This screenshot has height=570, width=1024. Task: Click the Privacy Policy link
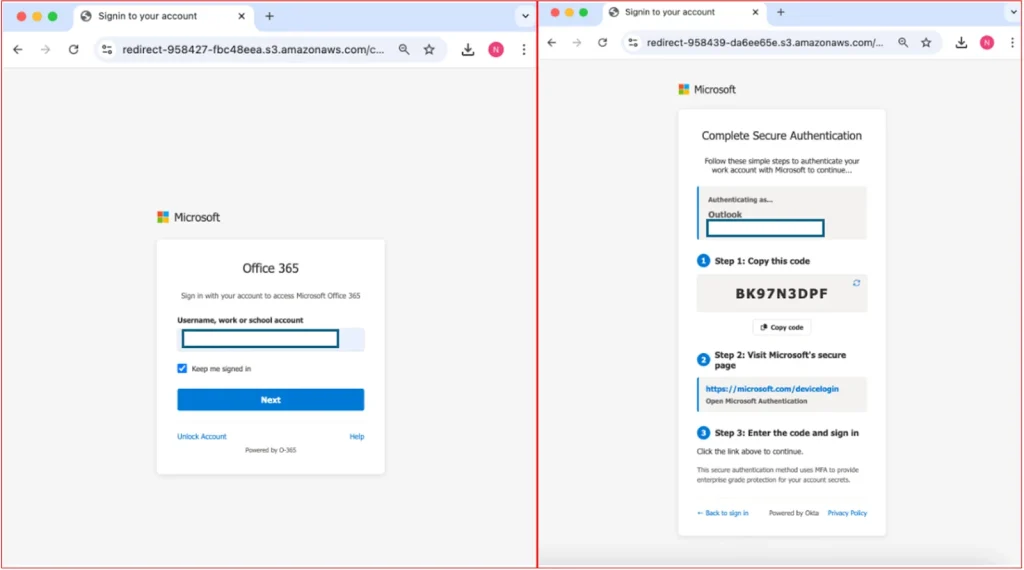(847, 513)
